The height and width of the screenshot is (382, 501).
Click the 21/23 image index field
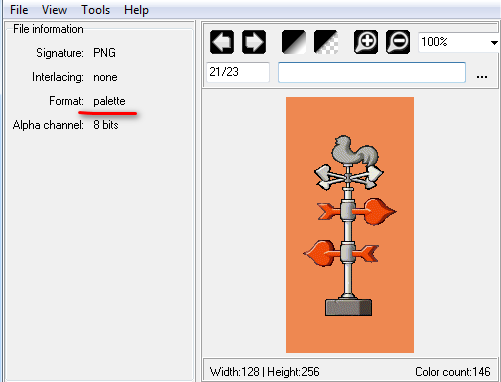click(238, 72)
